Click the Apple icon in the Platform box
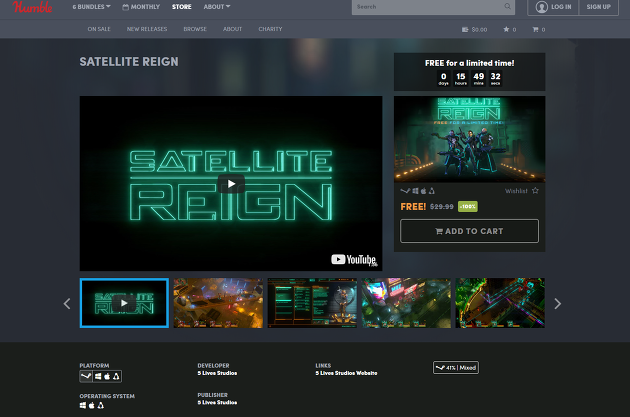 pos(107,376)
